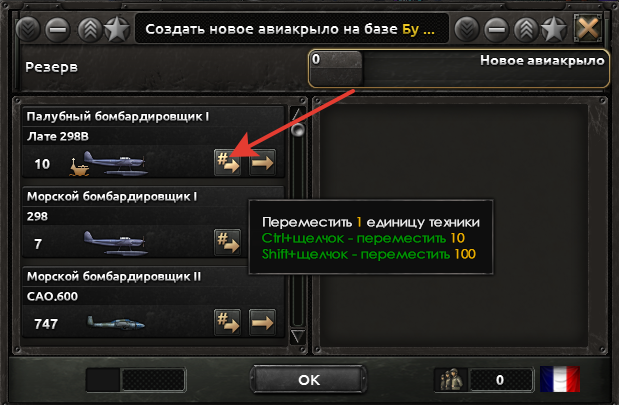Image resolution: width=619 pixels, height=405 pixels.
Task: Click left triple-chevron up round button
Action: tap(90, 29)
